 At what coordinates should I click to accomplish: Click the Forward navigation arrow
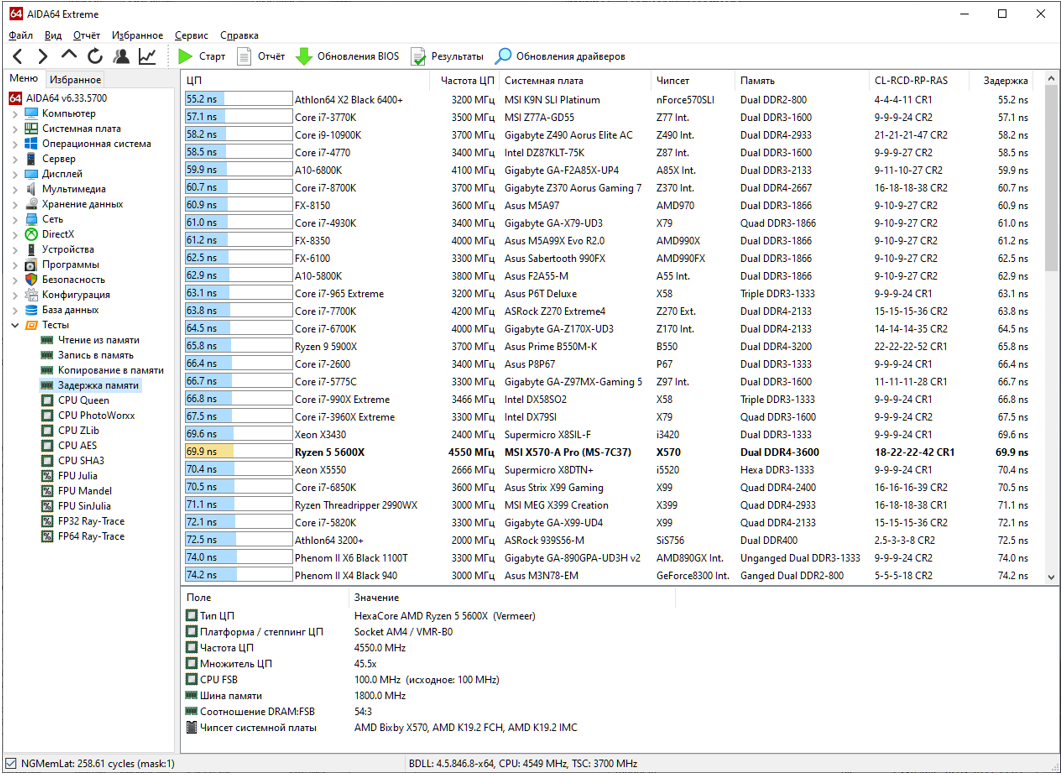coord(43,56)
